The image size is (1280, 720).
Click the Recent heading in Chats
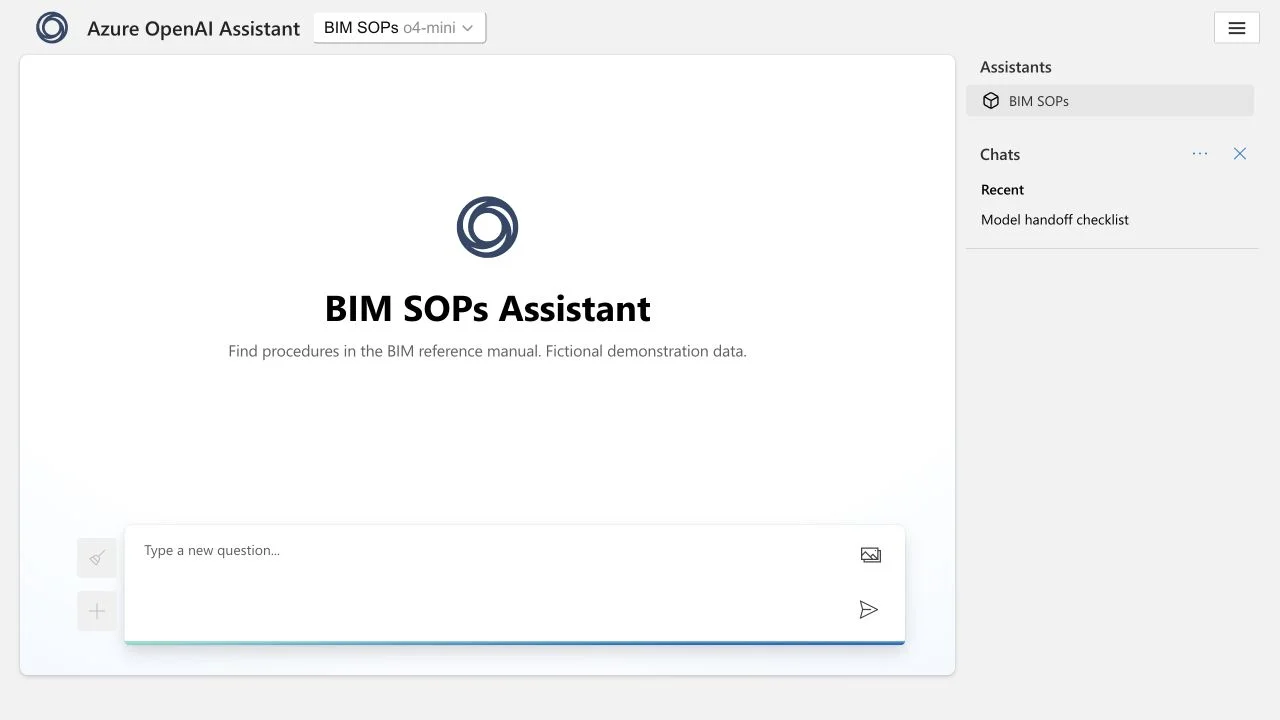tap(1002, 190)
